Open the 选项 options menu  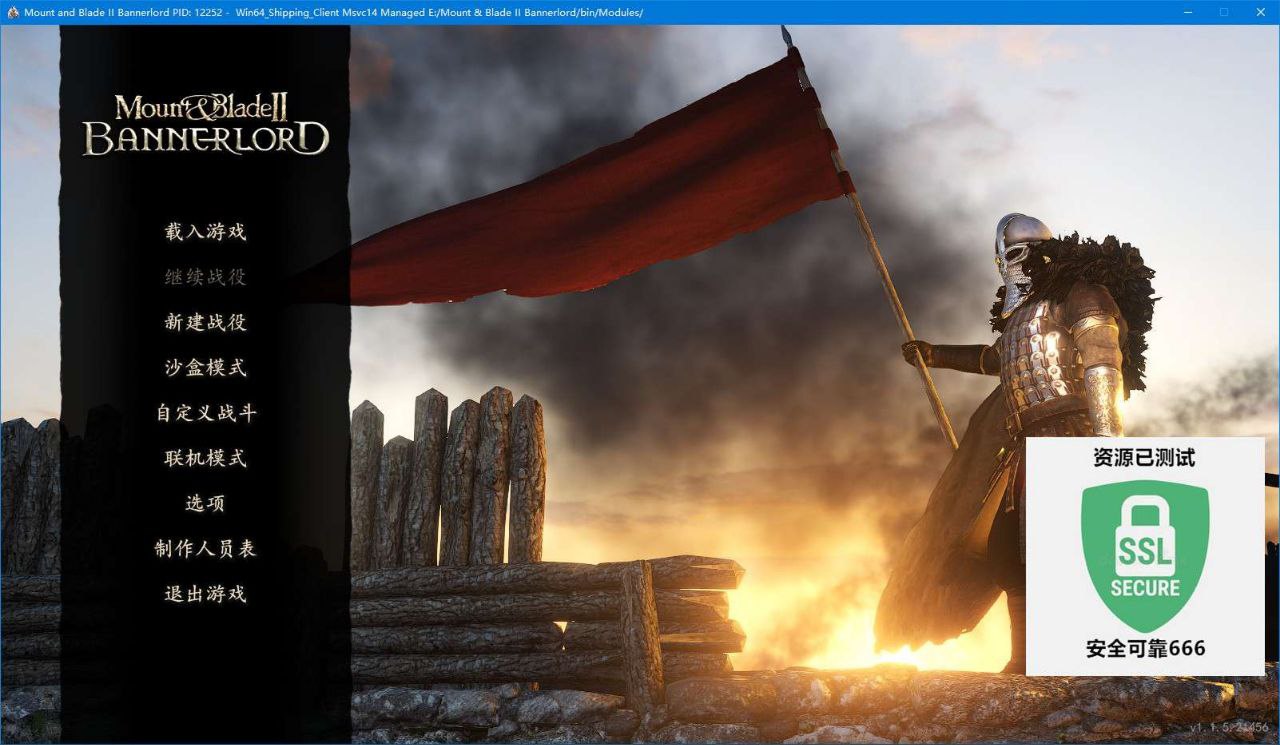[205, 503]
